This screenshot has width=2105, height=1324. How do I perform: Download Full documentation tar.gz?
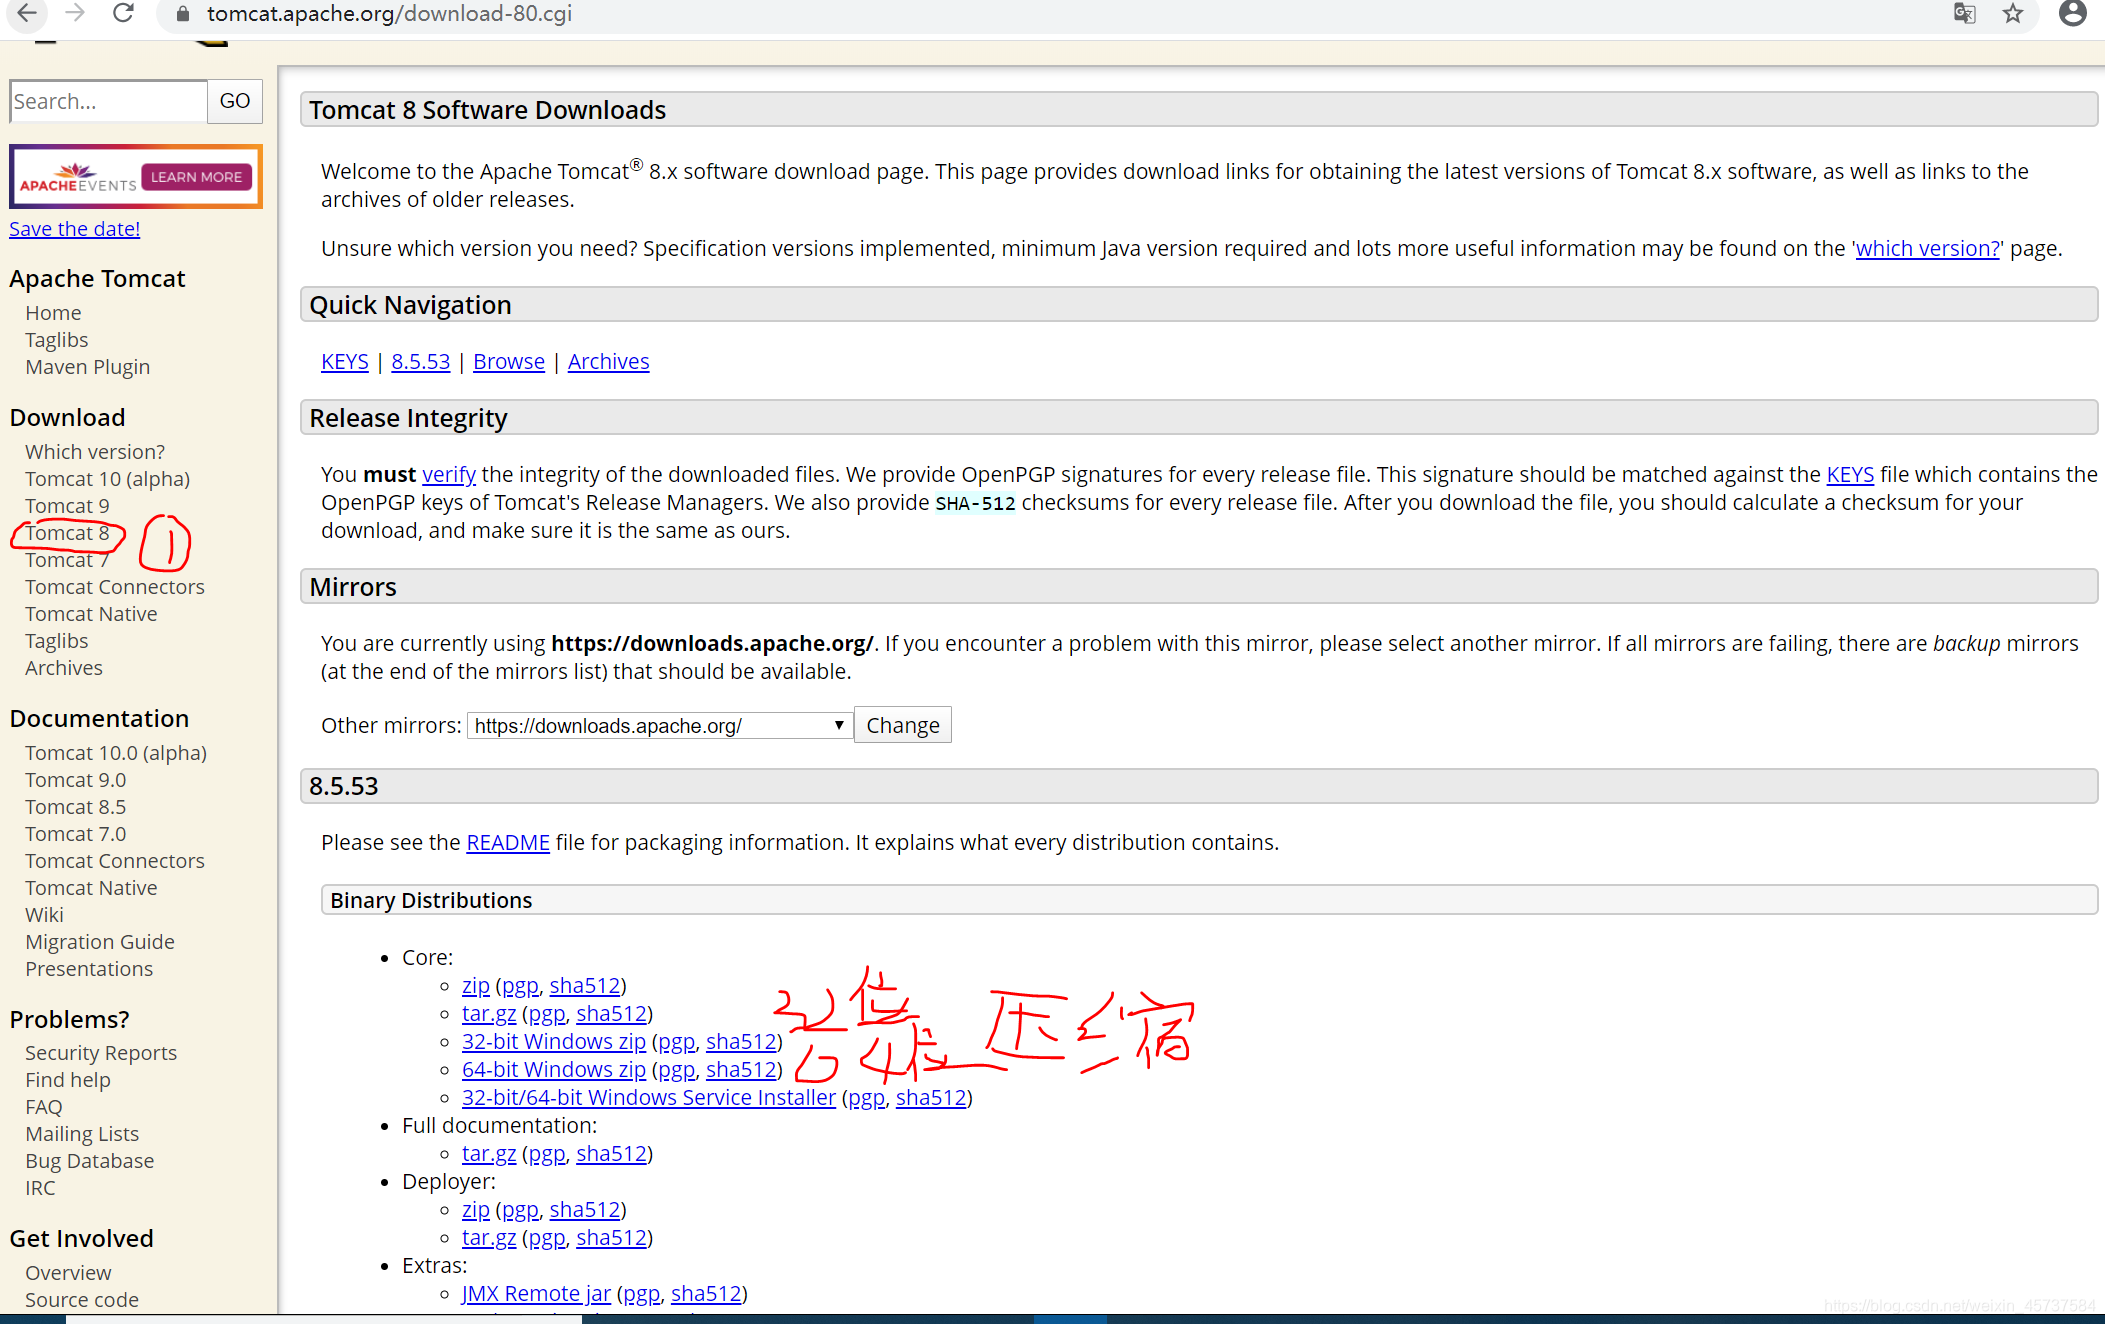pos(489,1154)
